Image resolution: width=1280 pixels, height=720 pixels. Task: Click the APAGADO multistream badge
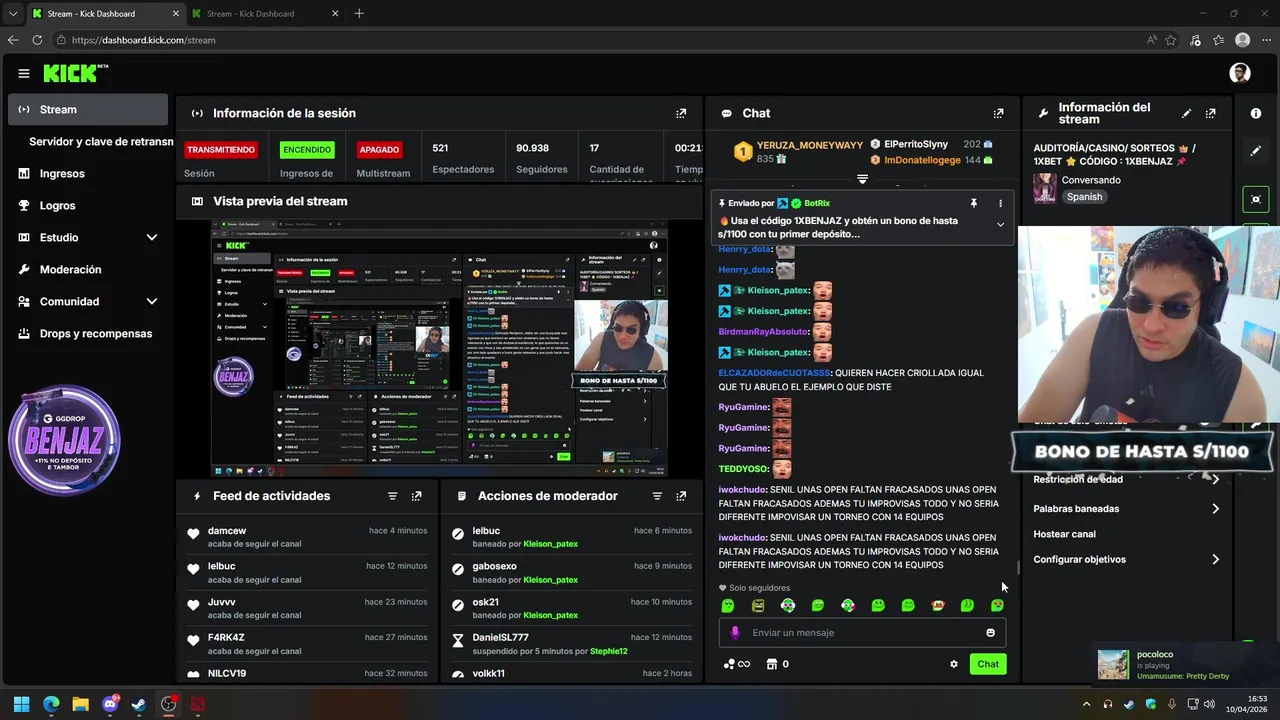tap(380, 150)
